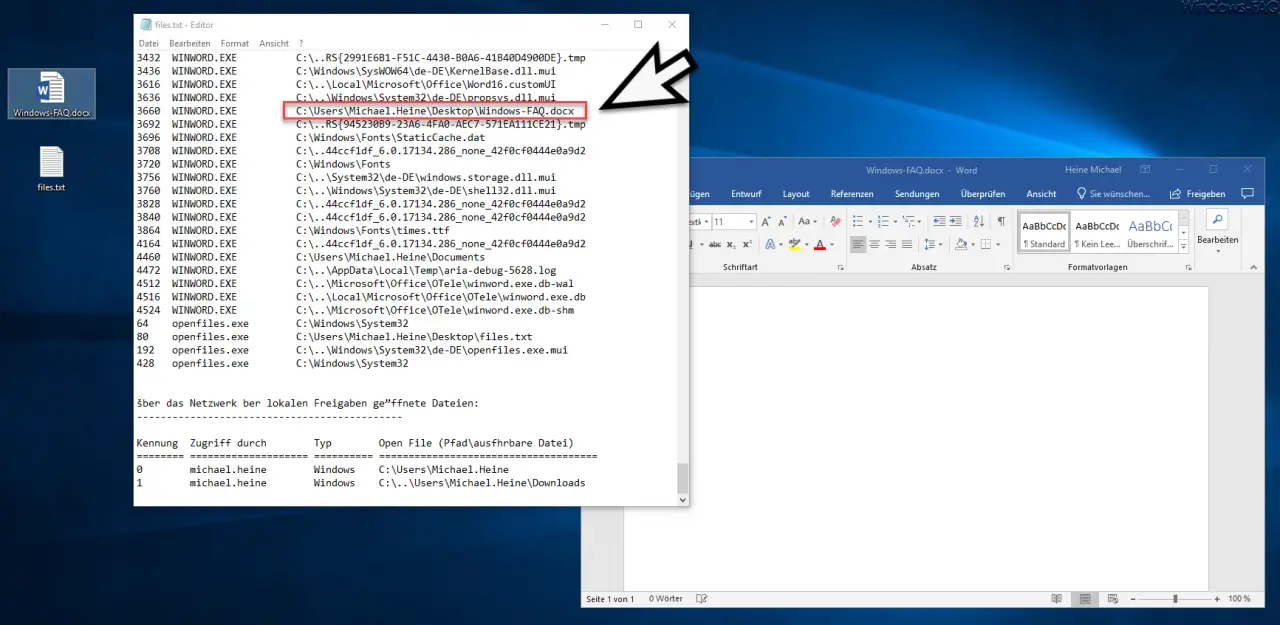Open Format menu in Editor
The image size is (1280, 625).
(235, 44)
